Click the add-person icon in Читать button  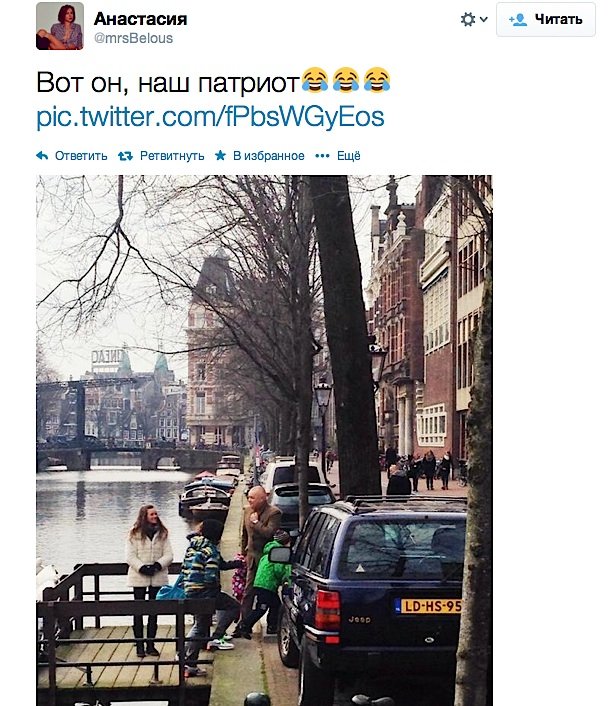pos(517,20)
